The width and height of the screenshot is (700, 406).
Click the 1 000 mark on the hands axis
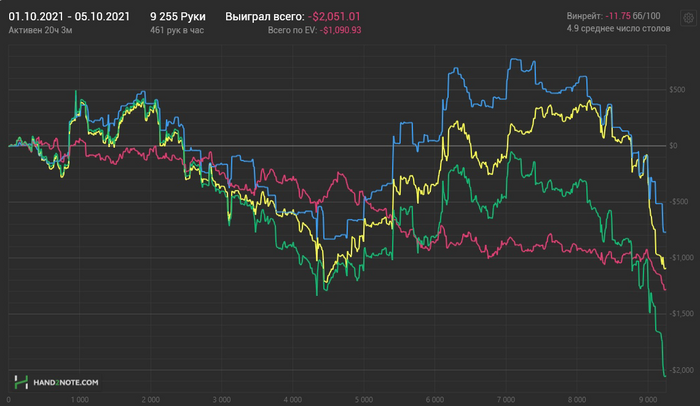[80, 399]
